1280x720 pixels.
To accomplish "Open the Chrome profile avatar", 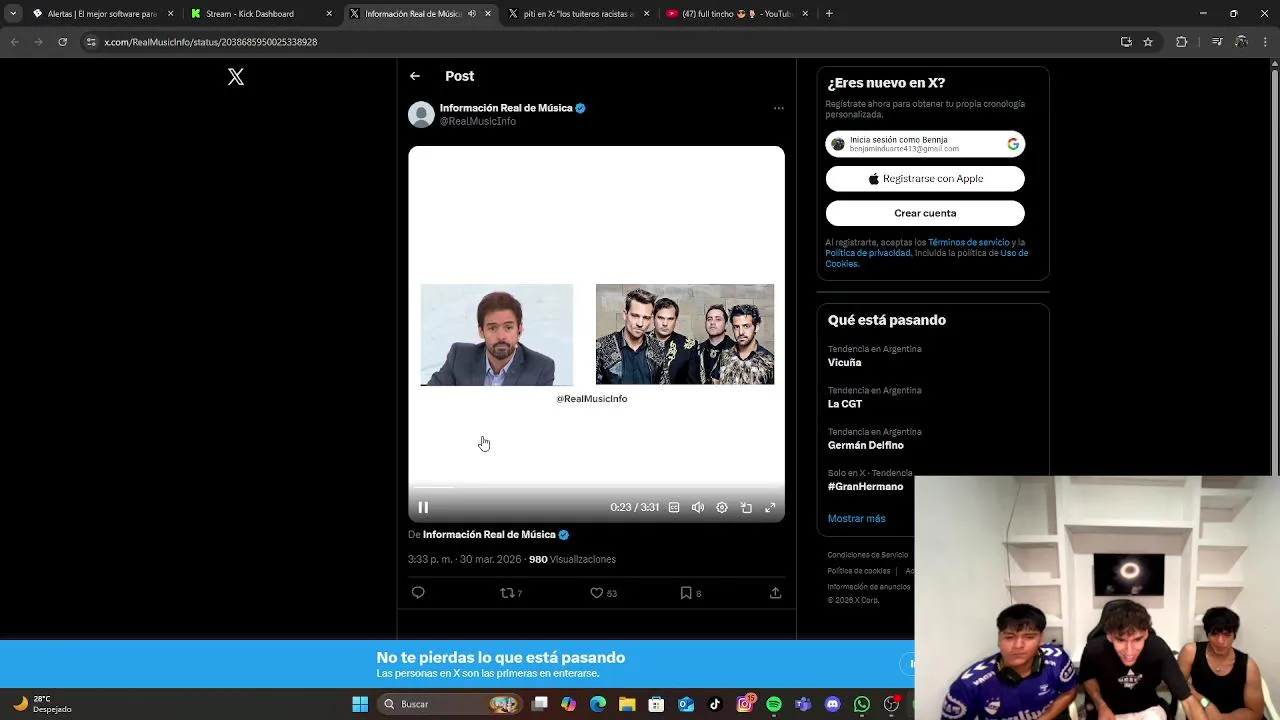I will coord(1241,42).
